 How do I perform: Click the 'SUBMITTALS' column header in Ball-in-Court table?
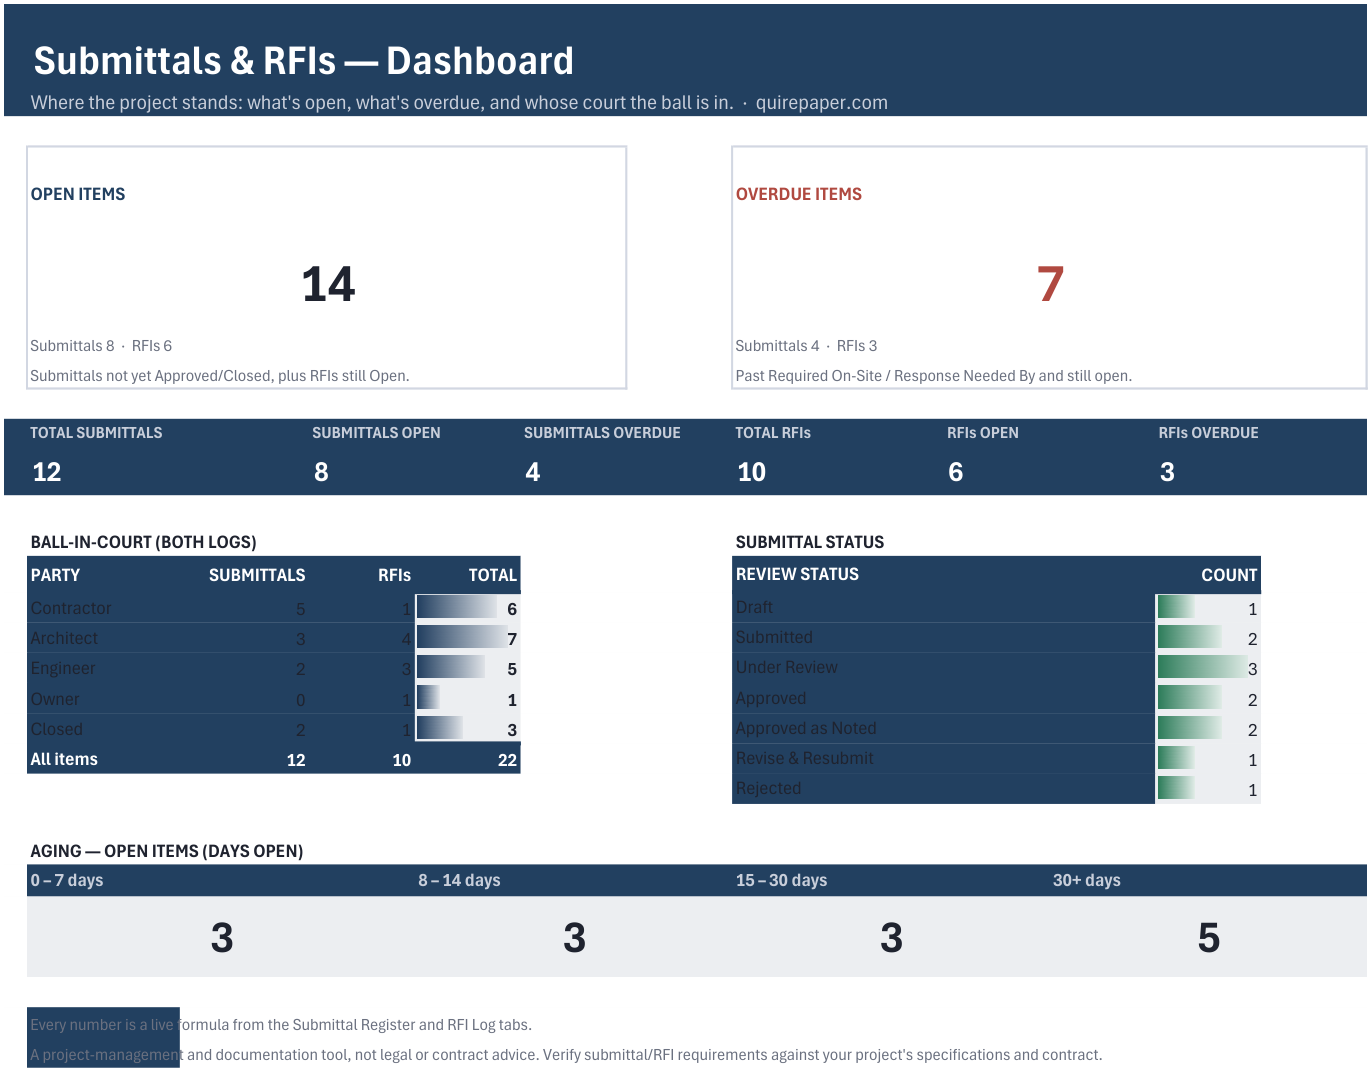click(257, 575)
